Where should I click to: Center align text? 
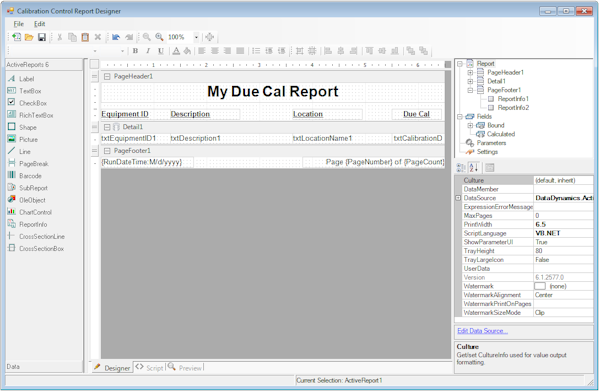pos(215,51)
